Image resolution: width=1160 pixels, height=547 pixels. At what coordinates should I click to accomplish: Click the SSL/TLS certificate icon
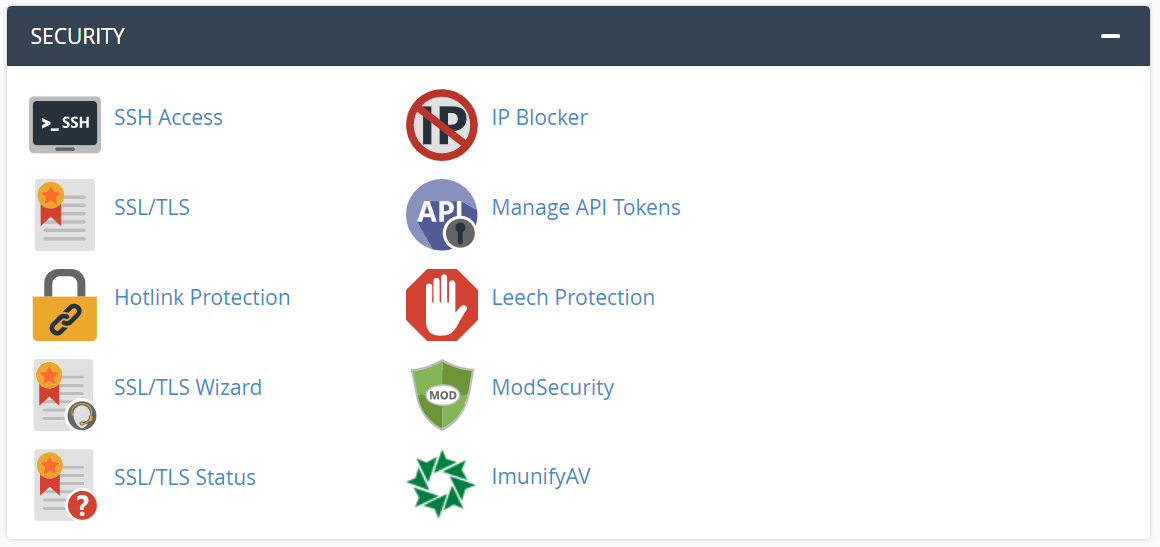pos(65,214)
